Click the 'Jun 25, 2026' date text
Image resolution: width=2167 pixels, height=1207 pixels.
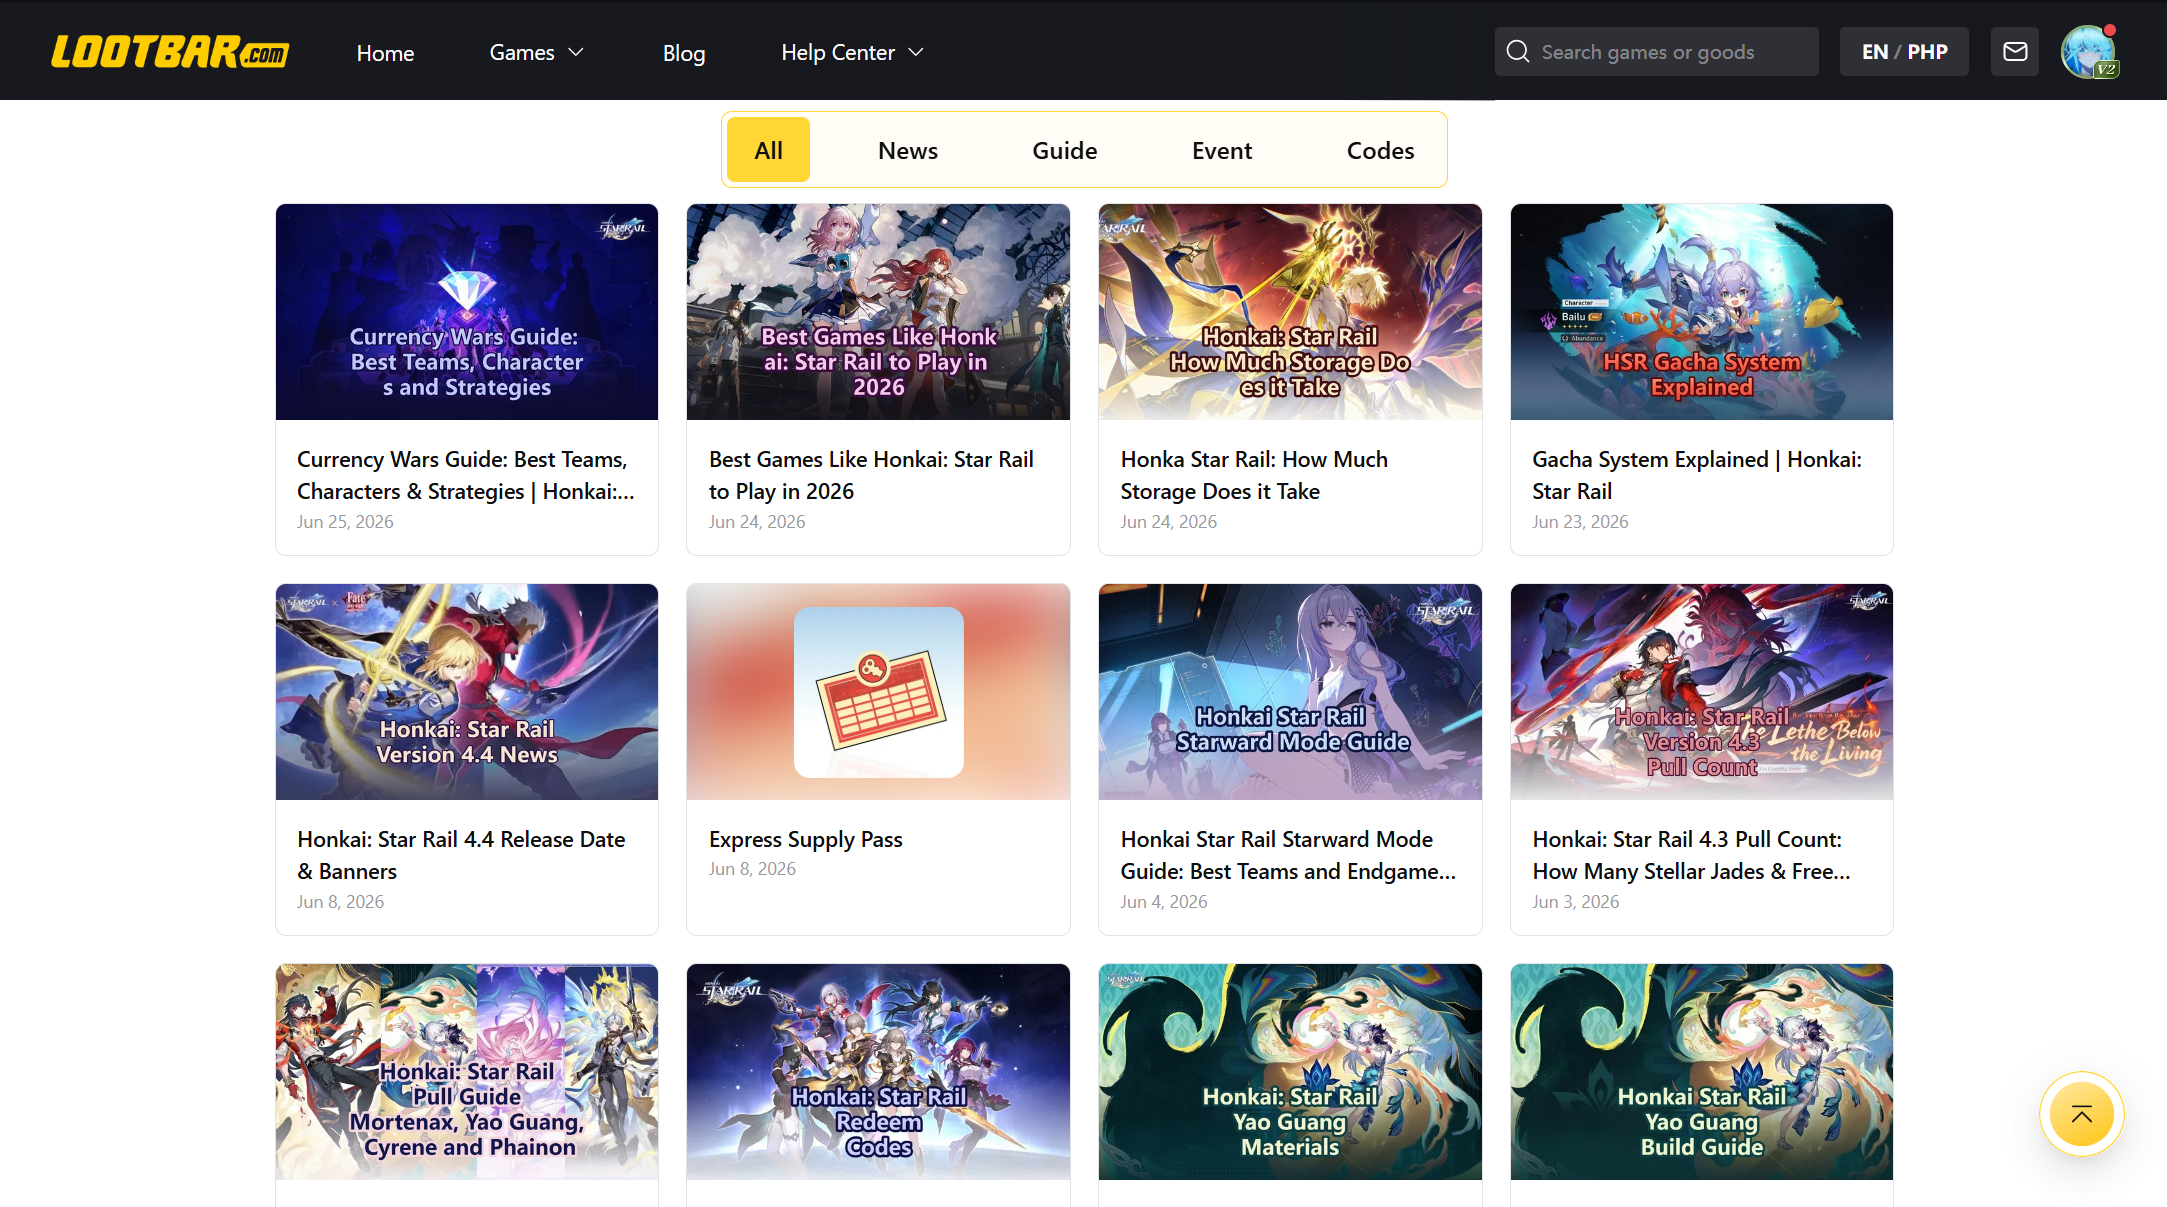click(x=345, y=522)
